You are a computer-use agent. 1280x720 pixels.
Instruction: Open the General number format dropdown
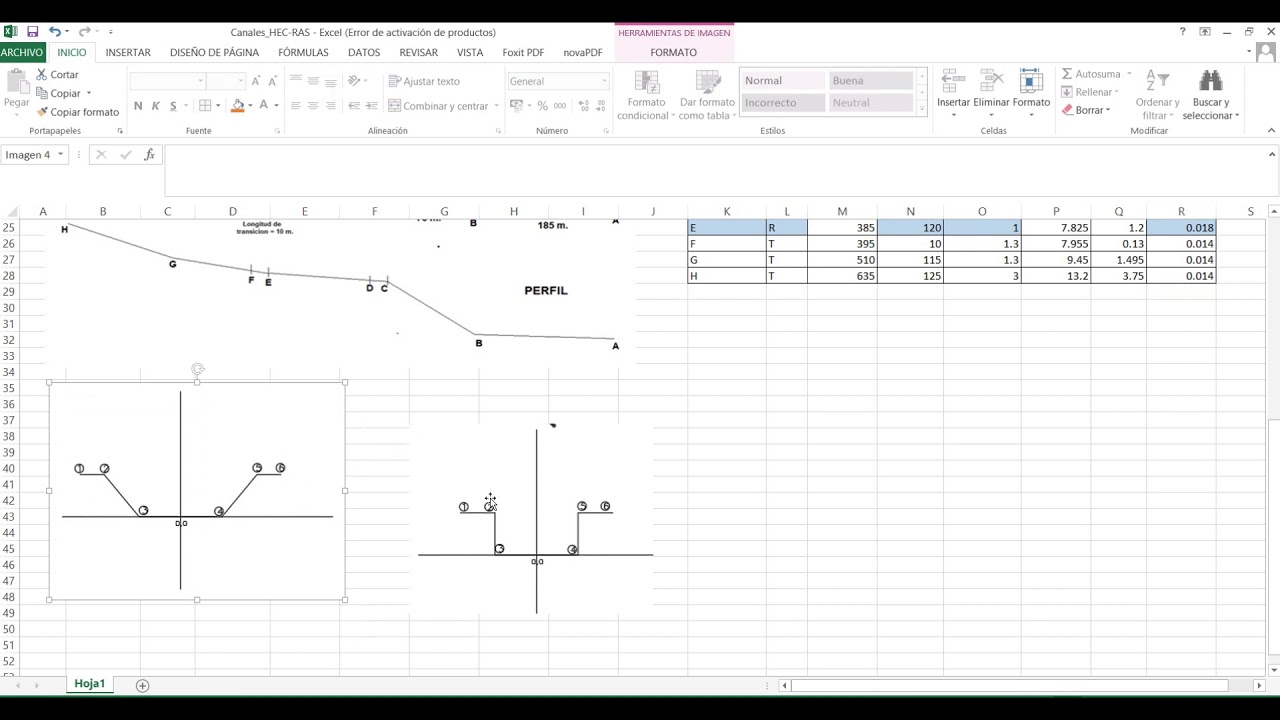click(x=603, y=81)
